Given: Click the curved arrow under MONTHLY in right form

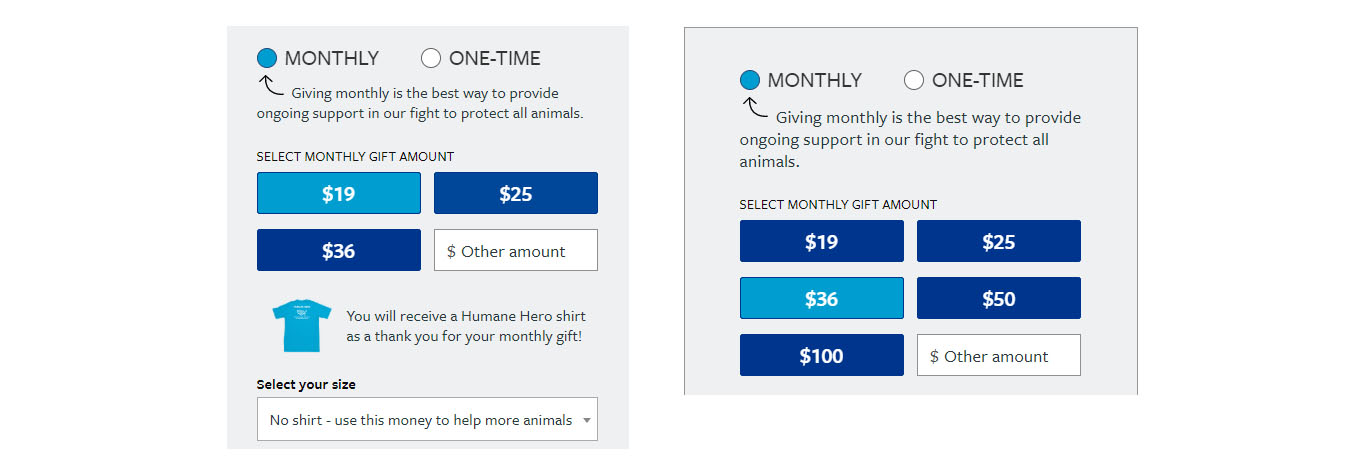Looking at the screenshot, I should (754, 108).
